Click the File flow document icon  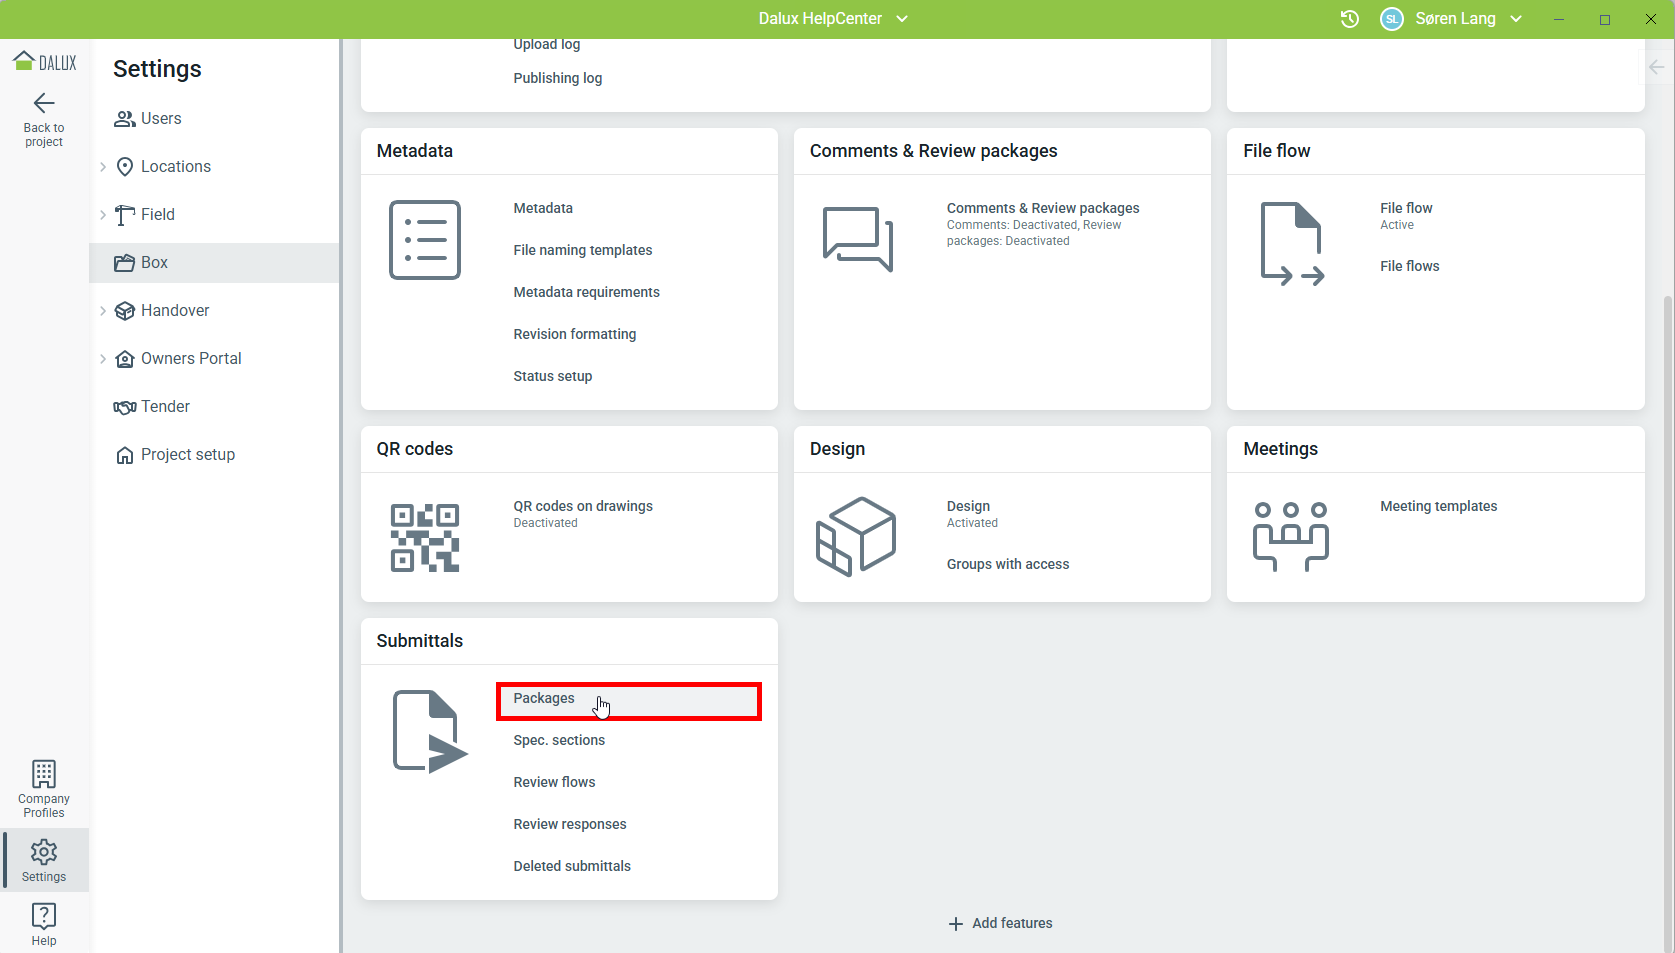pos(1291,244)
